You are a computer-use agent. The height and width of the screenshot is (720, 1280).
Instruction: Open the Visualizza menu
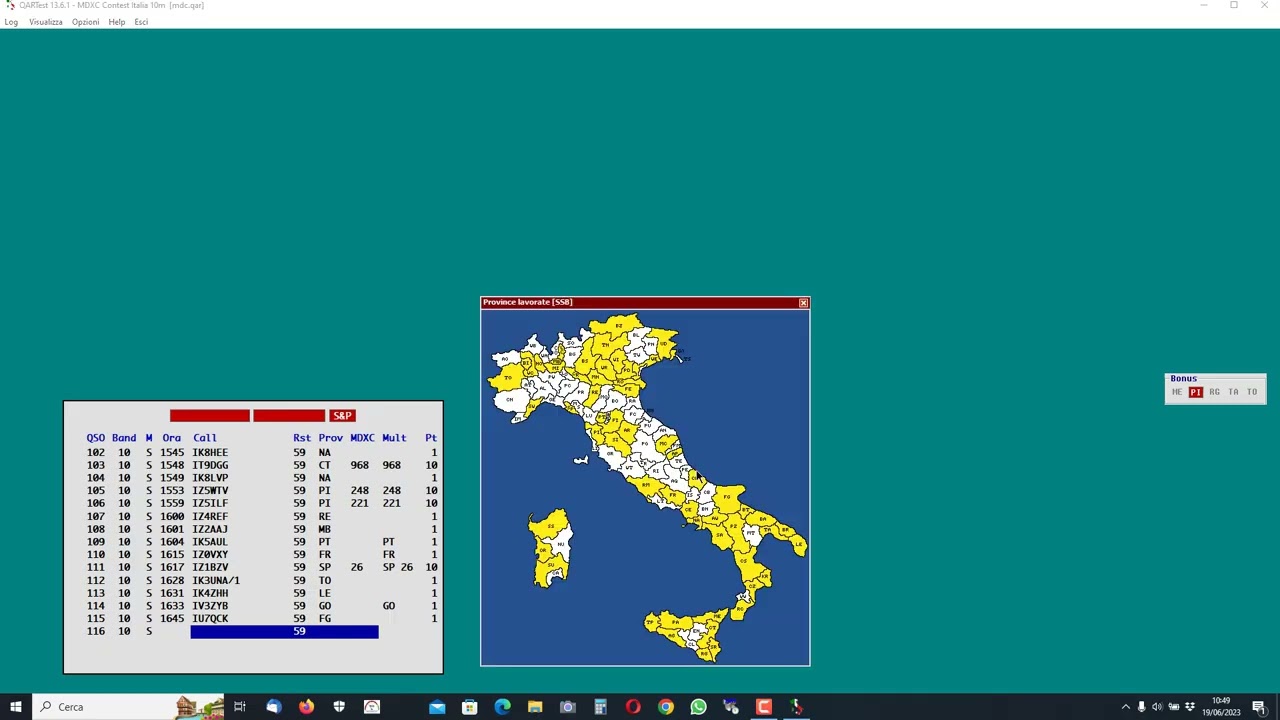pyautogui.click(x=45, y=22)
